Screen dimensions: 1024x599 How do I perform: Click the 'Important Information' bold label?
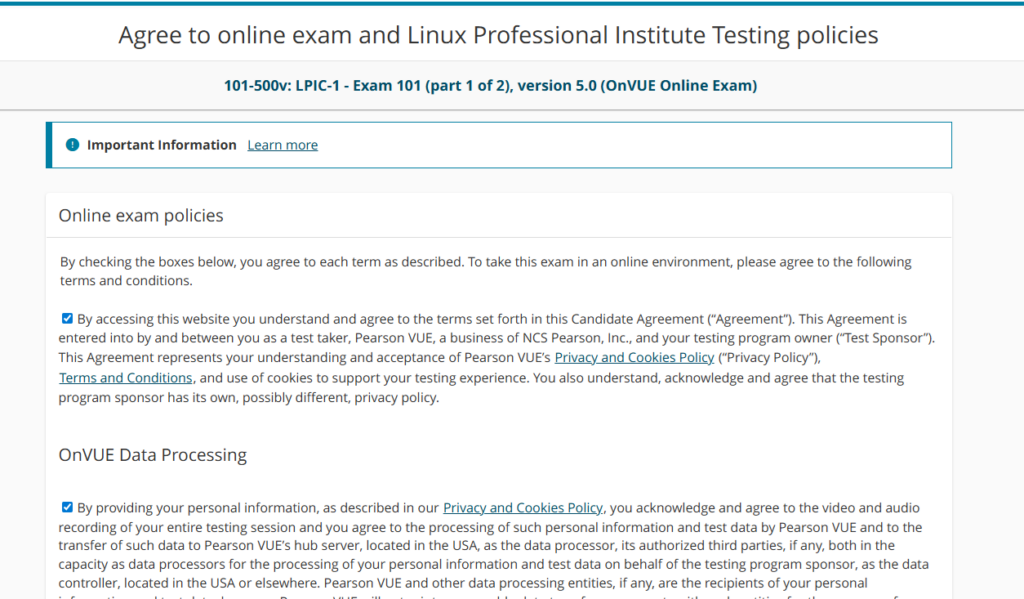[x=162, y=145]
